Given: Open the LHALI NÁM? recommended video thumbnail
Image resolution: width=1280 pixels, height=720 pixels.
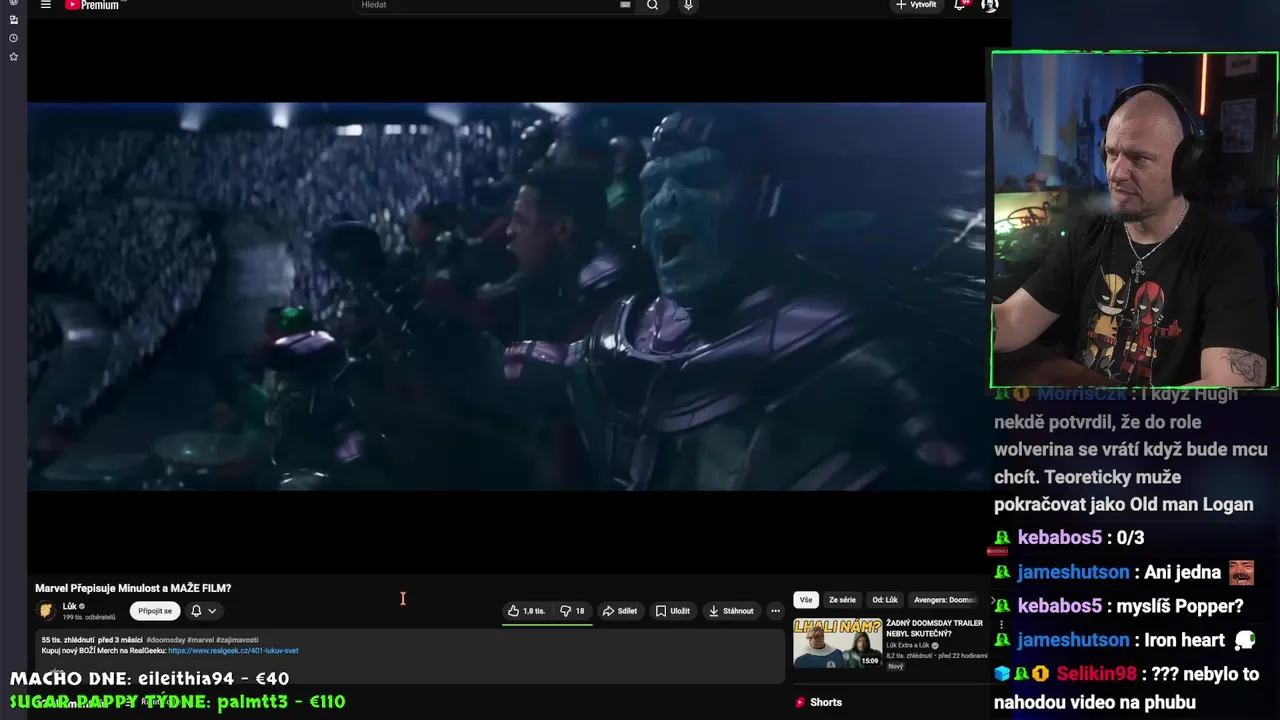Looking at the screenshot, I should tap(838, 643).
